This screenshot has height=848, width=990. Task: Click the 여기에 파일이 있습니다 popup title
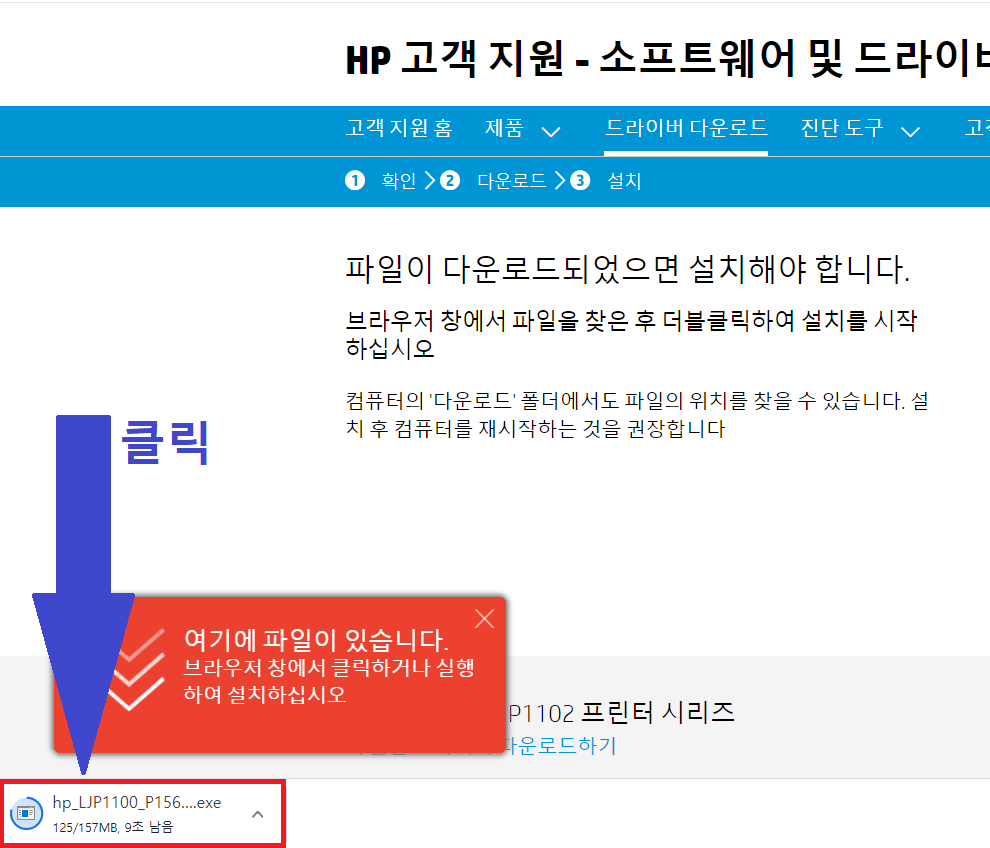coord(316,640)
